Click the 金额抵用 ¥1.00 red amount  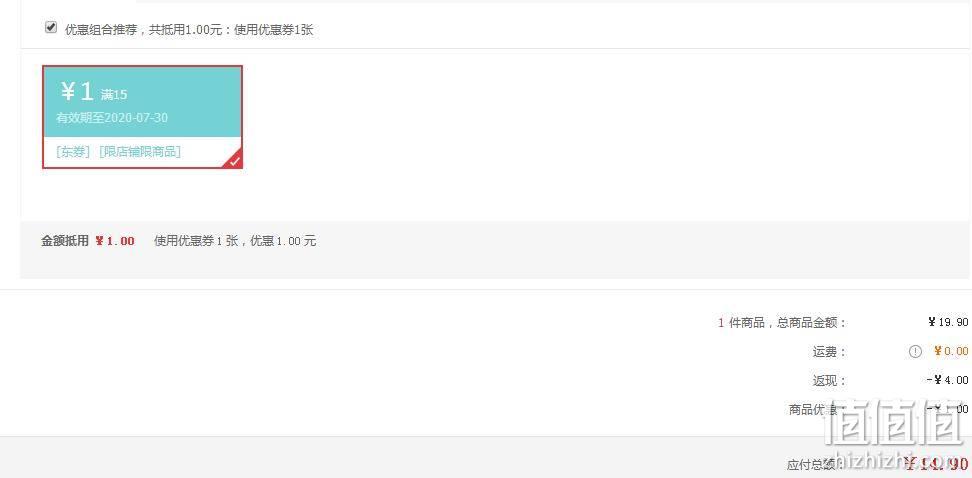coord(115,241)
